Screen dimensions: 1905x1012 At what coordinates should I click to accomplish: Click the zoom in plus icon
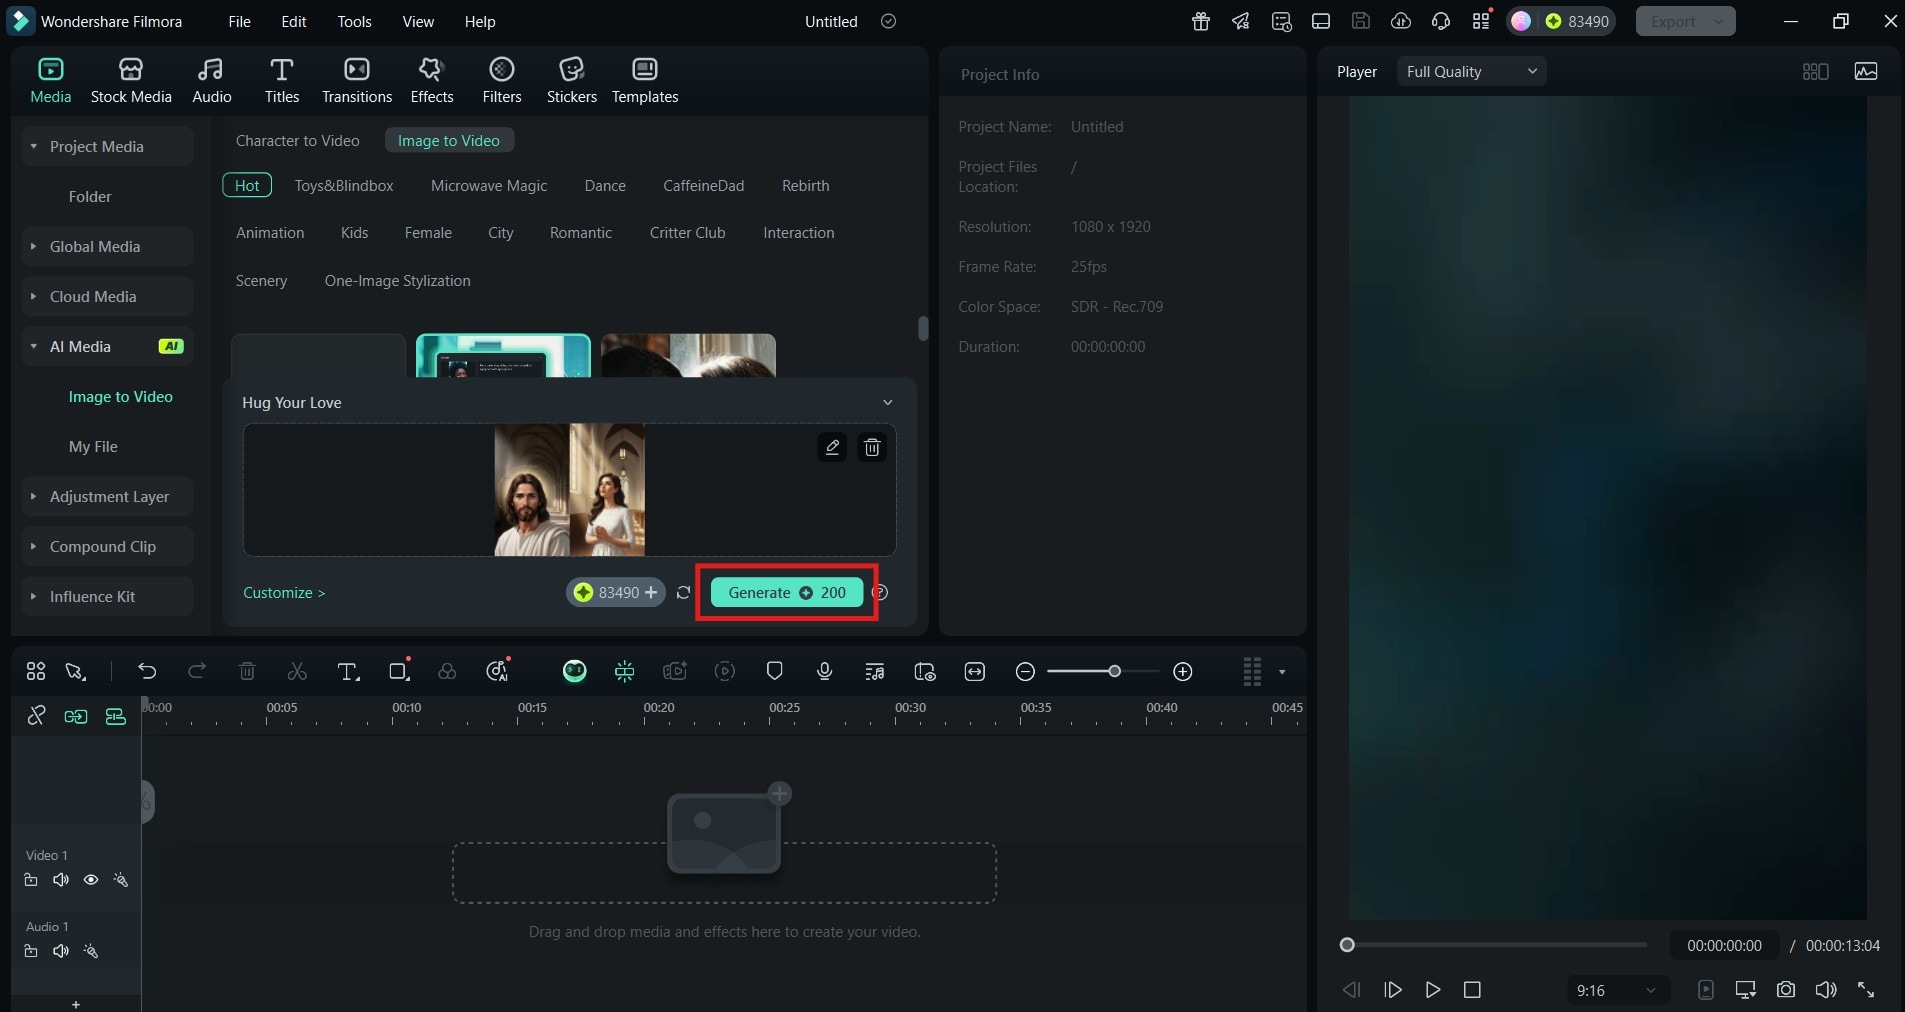(1183, 671)
